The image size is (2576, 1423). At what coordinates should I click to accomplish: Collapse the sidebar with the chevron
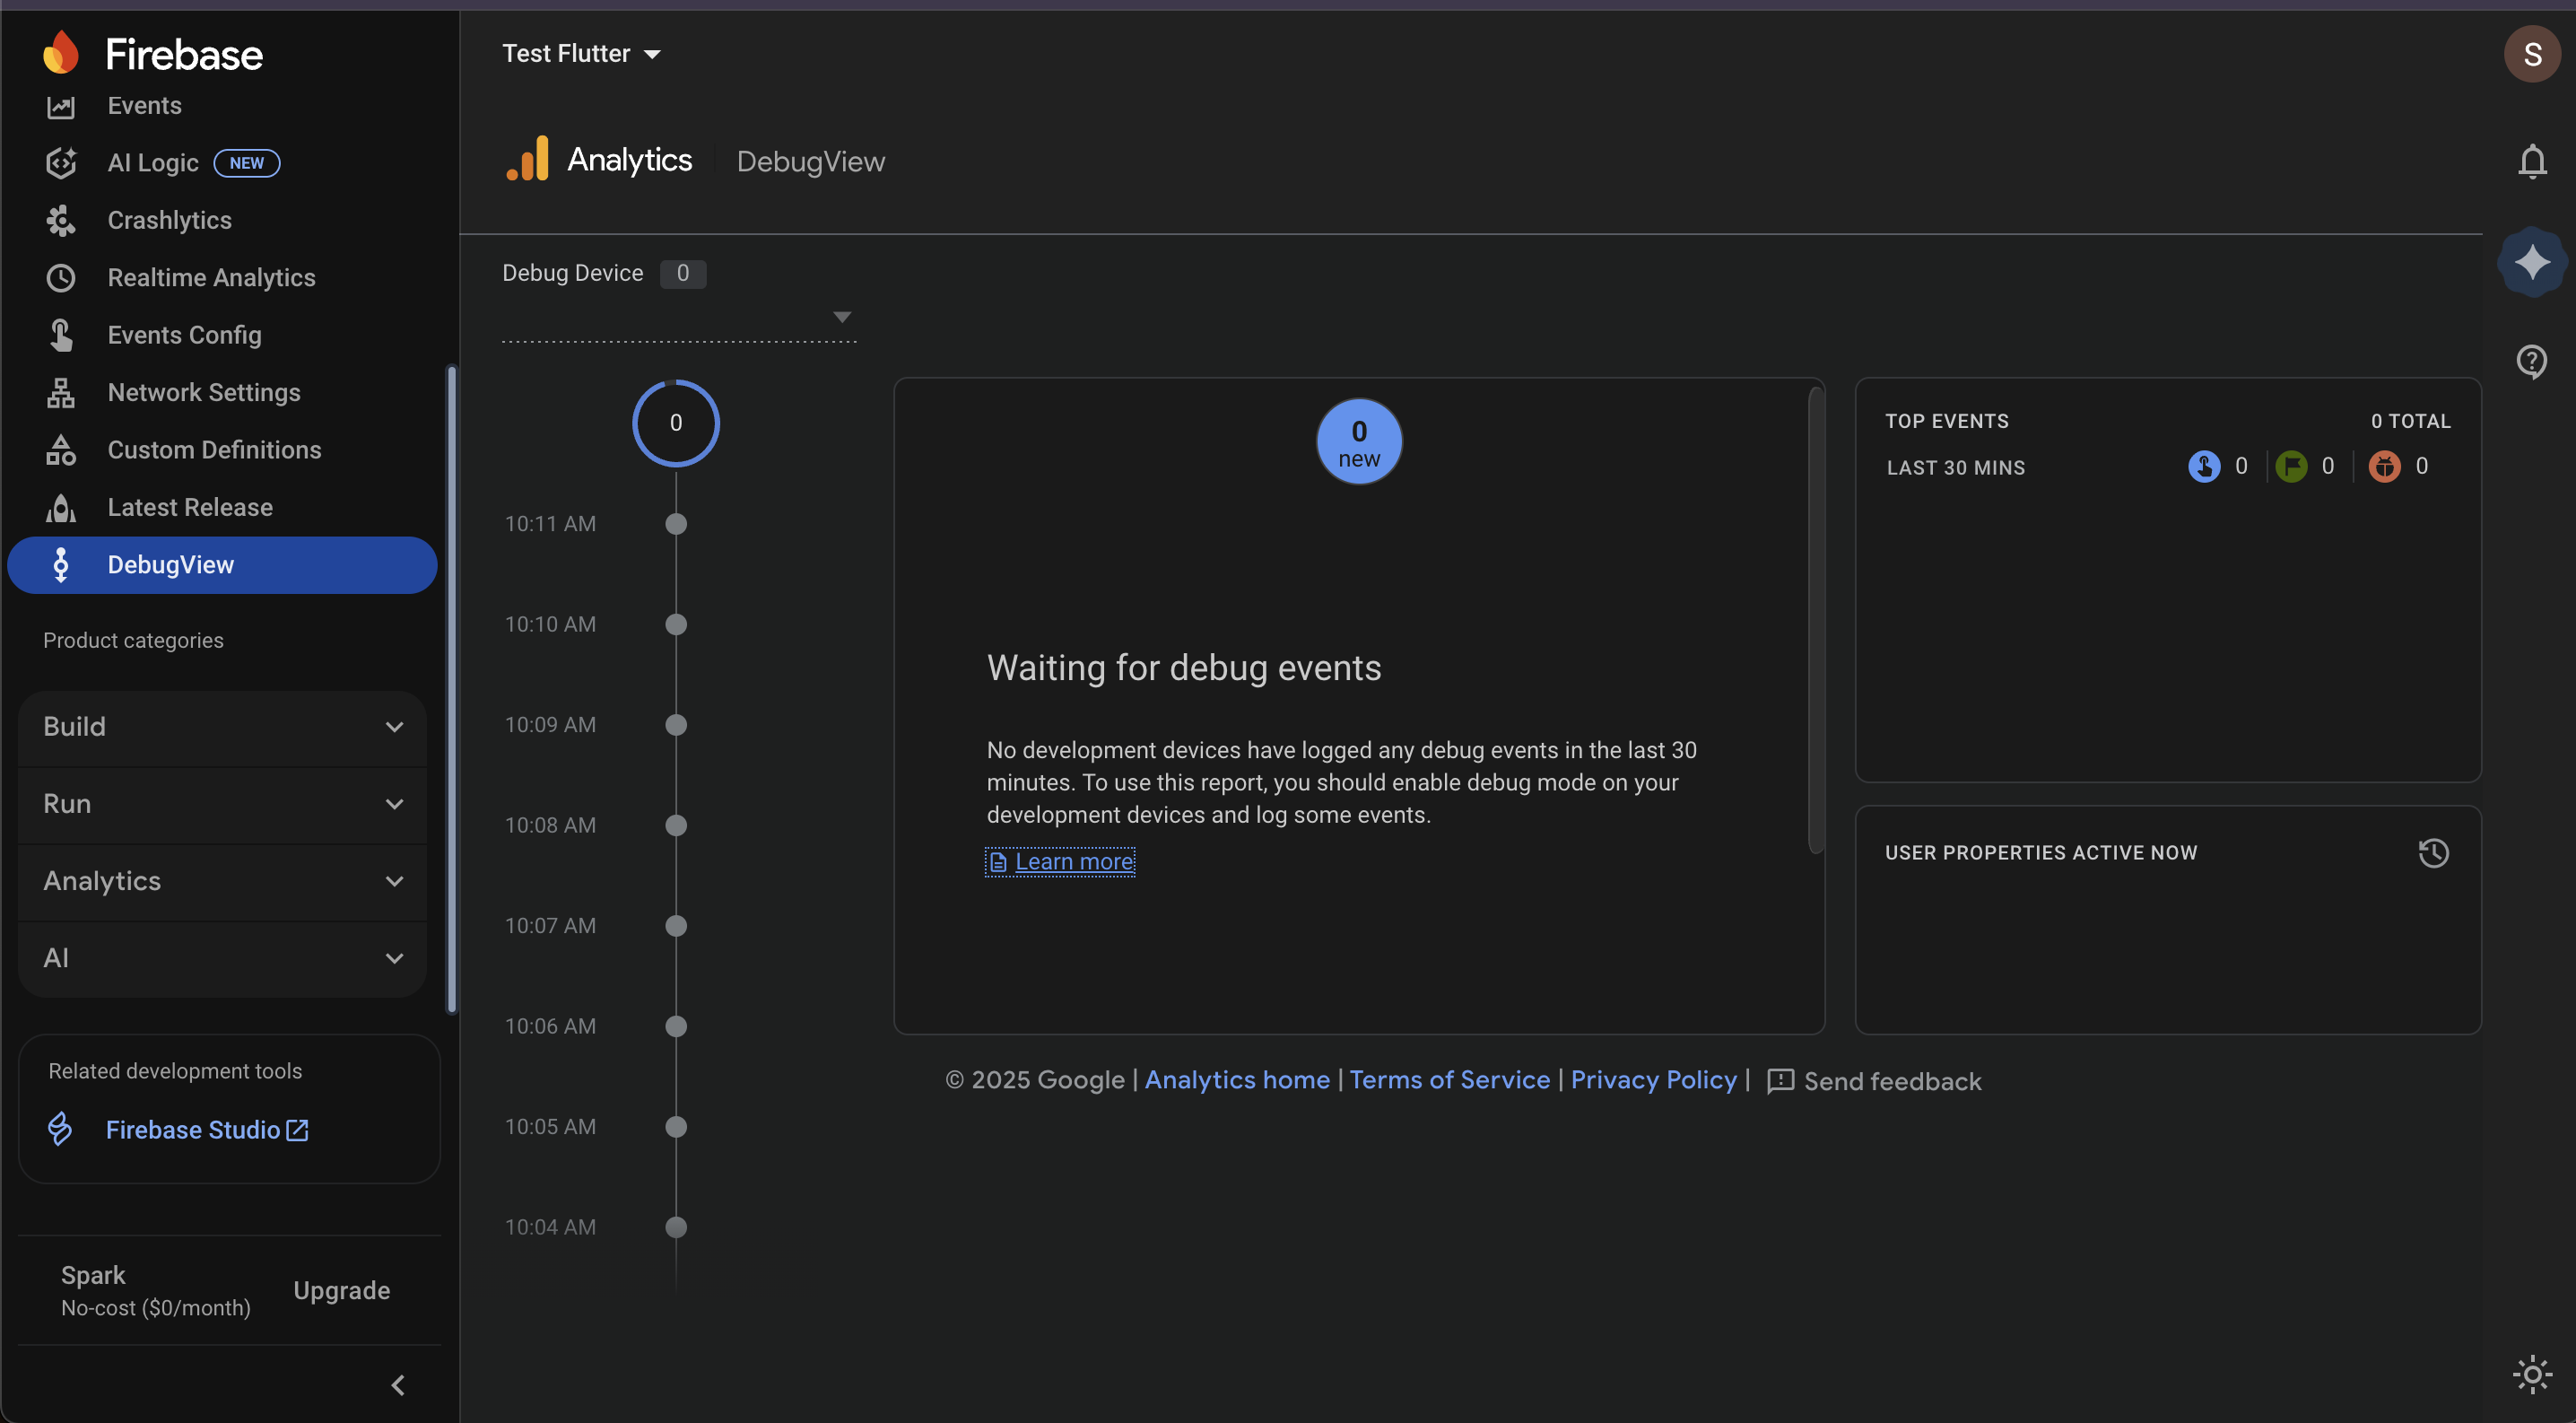coord(398,1385)
